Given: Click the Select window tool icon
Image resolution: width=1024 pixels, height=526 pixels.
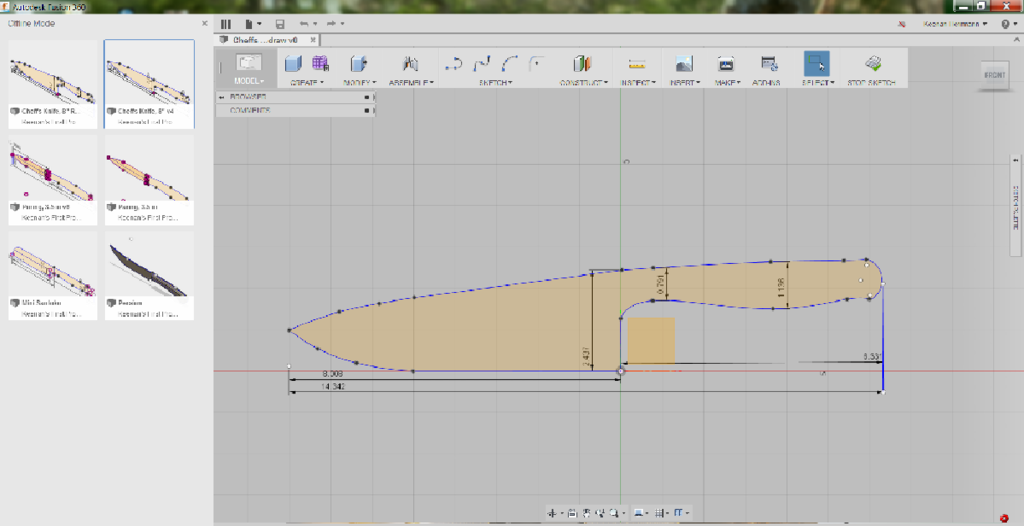Looking at the screenshot, I should (816, 63).
